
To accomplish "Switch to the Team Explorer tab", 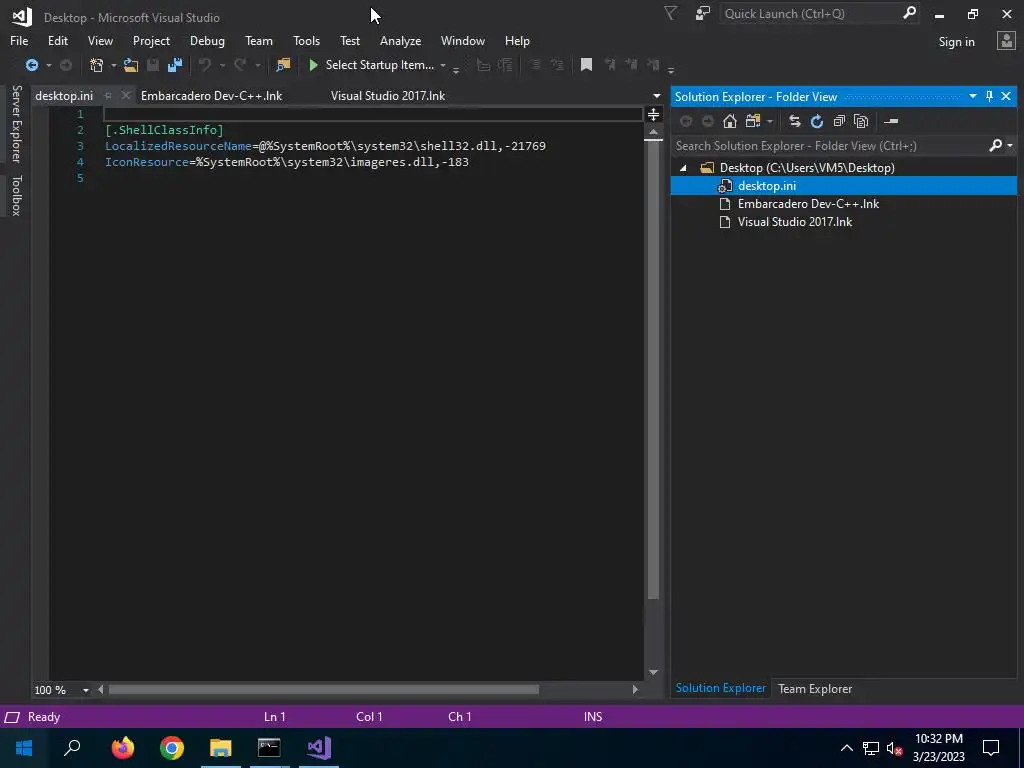I will (814, 689).
